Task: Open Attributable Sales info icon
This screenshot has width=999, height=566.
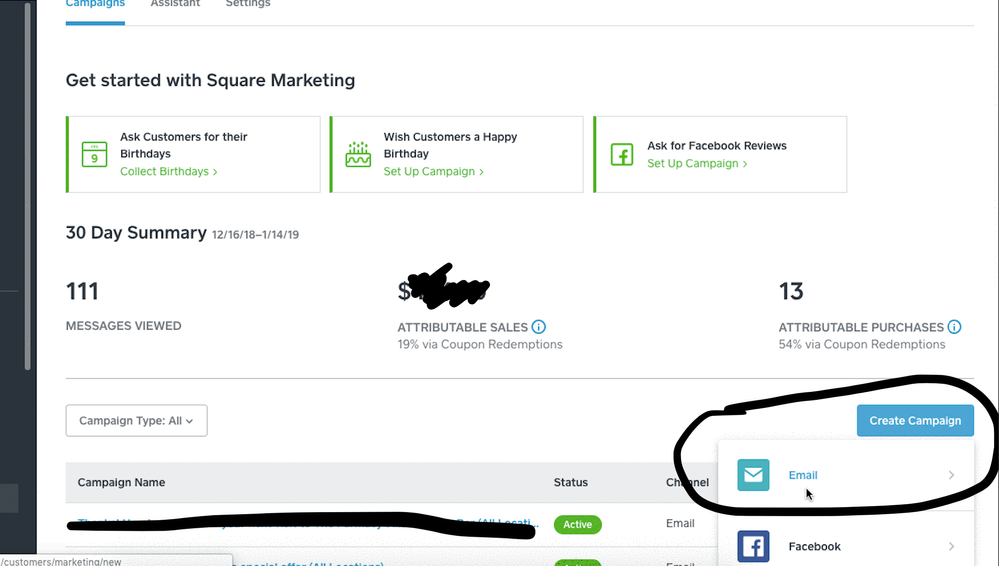Action: [539, 327]
